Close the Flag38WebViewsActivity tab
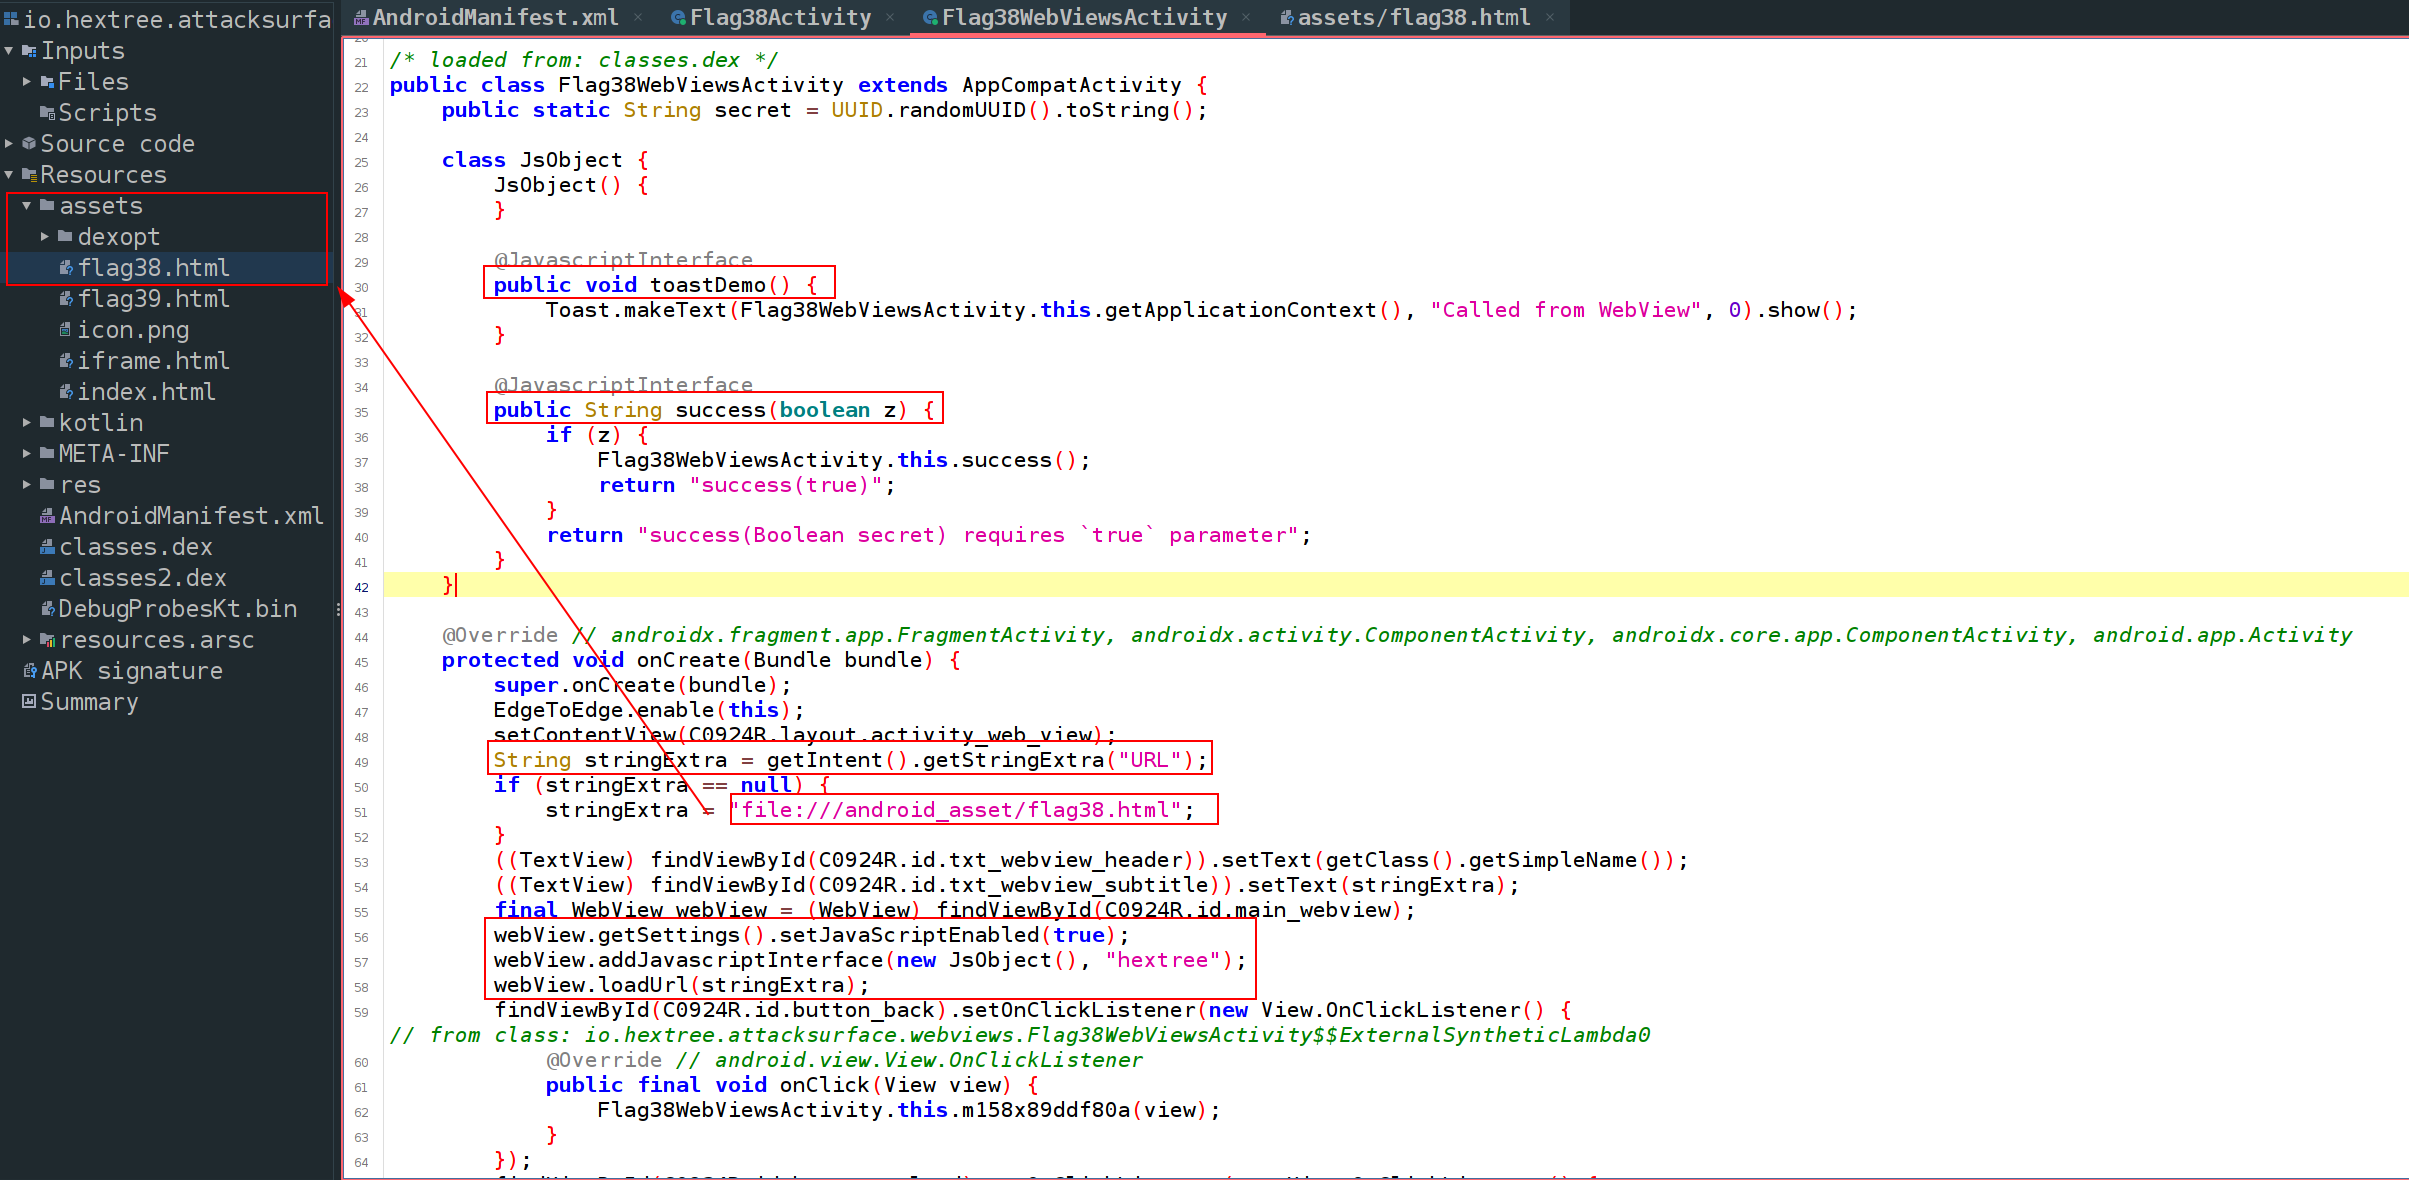 pyautogui.click(x=1246, y=17)
